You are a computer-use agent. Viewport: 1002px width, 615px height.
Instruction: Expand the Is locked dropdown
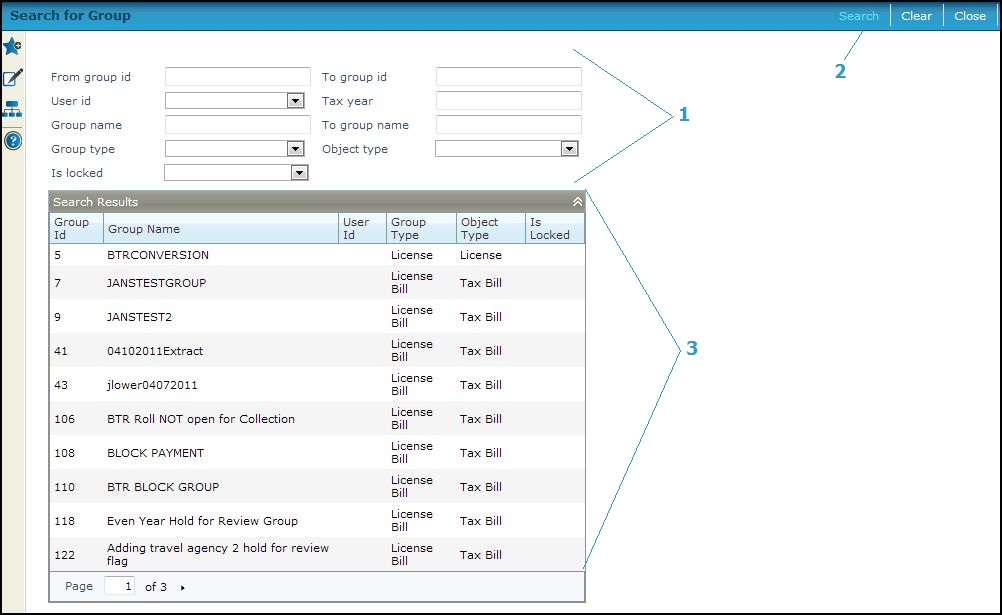click(x=298, y=173)
